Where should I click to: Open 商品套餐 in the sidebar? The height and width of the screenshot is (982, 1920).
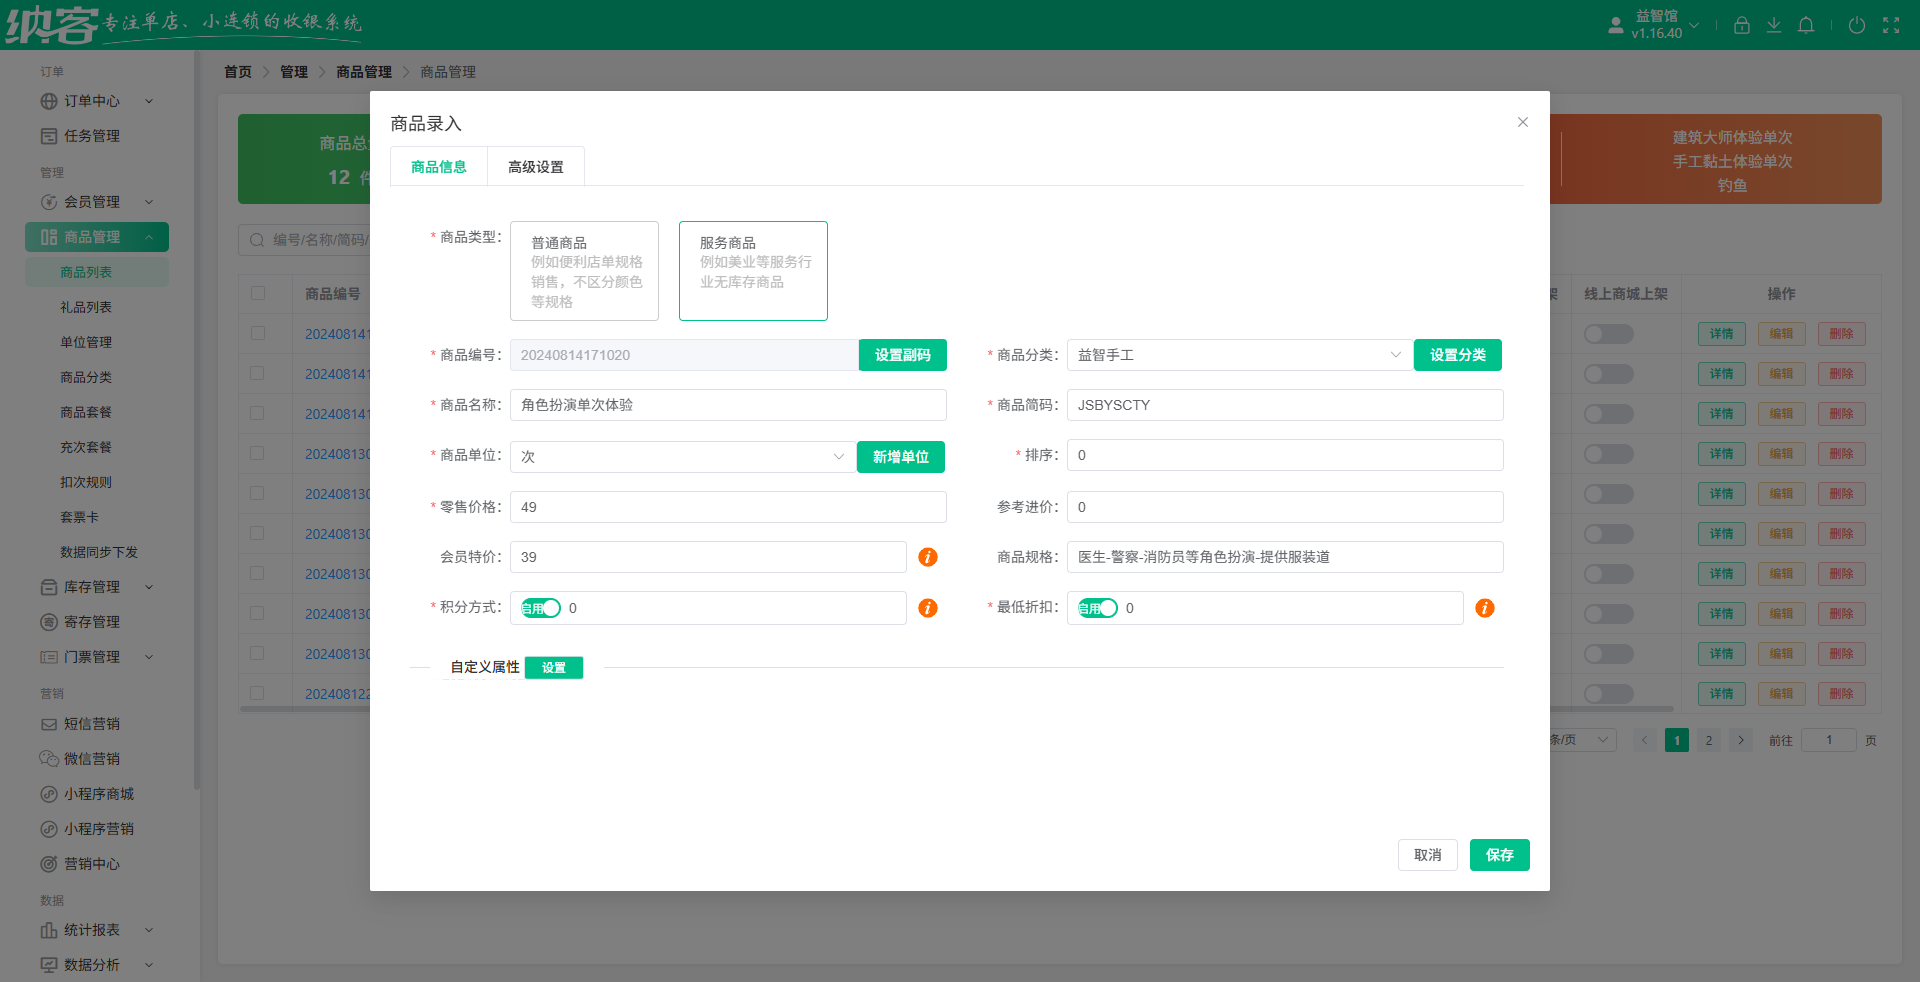86,412
